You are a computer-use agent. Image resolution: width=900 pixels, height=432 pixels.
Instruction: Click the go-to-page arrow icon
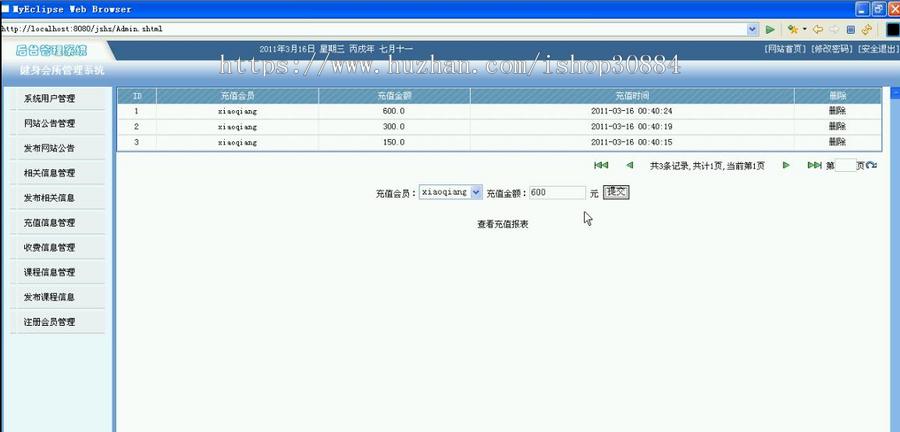871,165
